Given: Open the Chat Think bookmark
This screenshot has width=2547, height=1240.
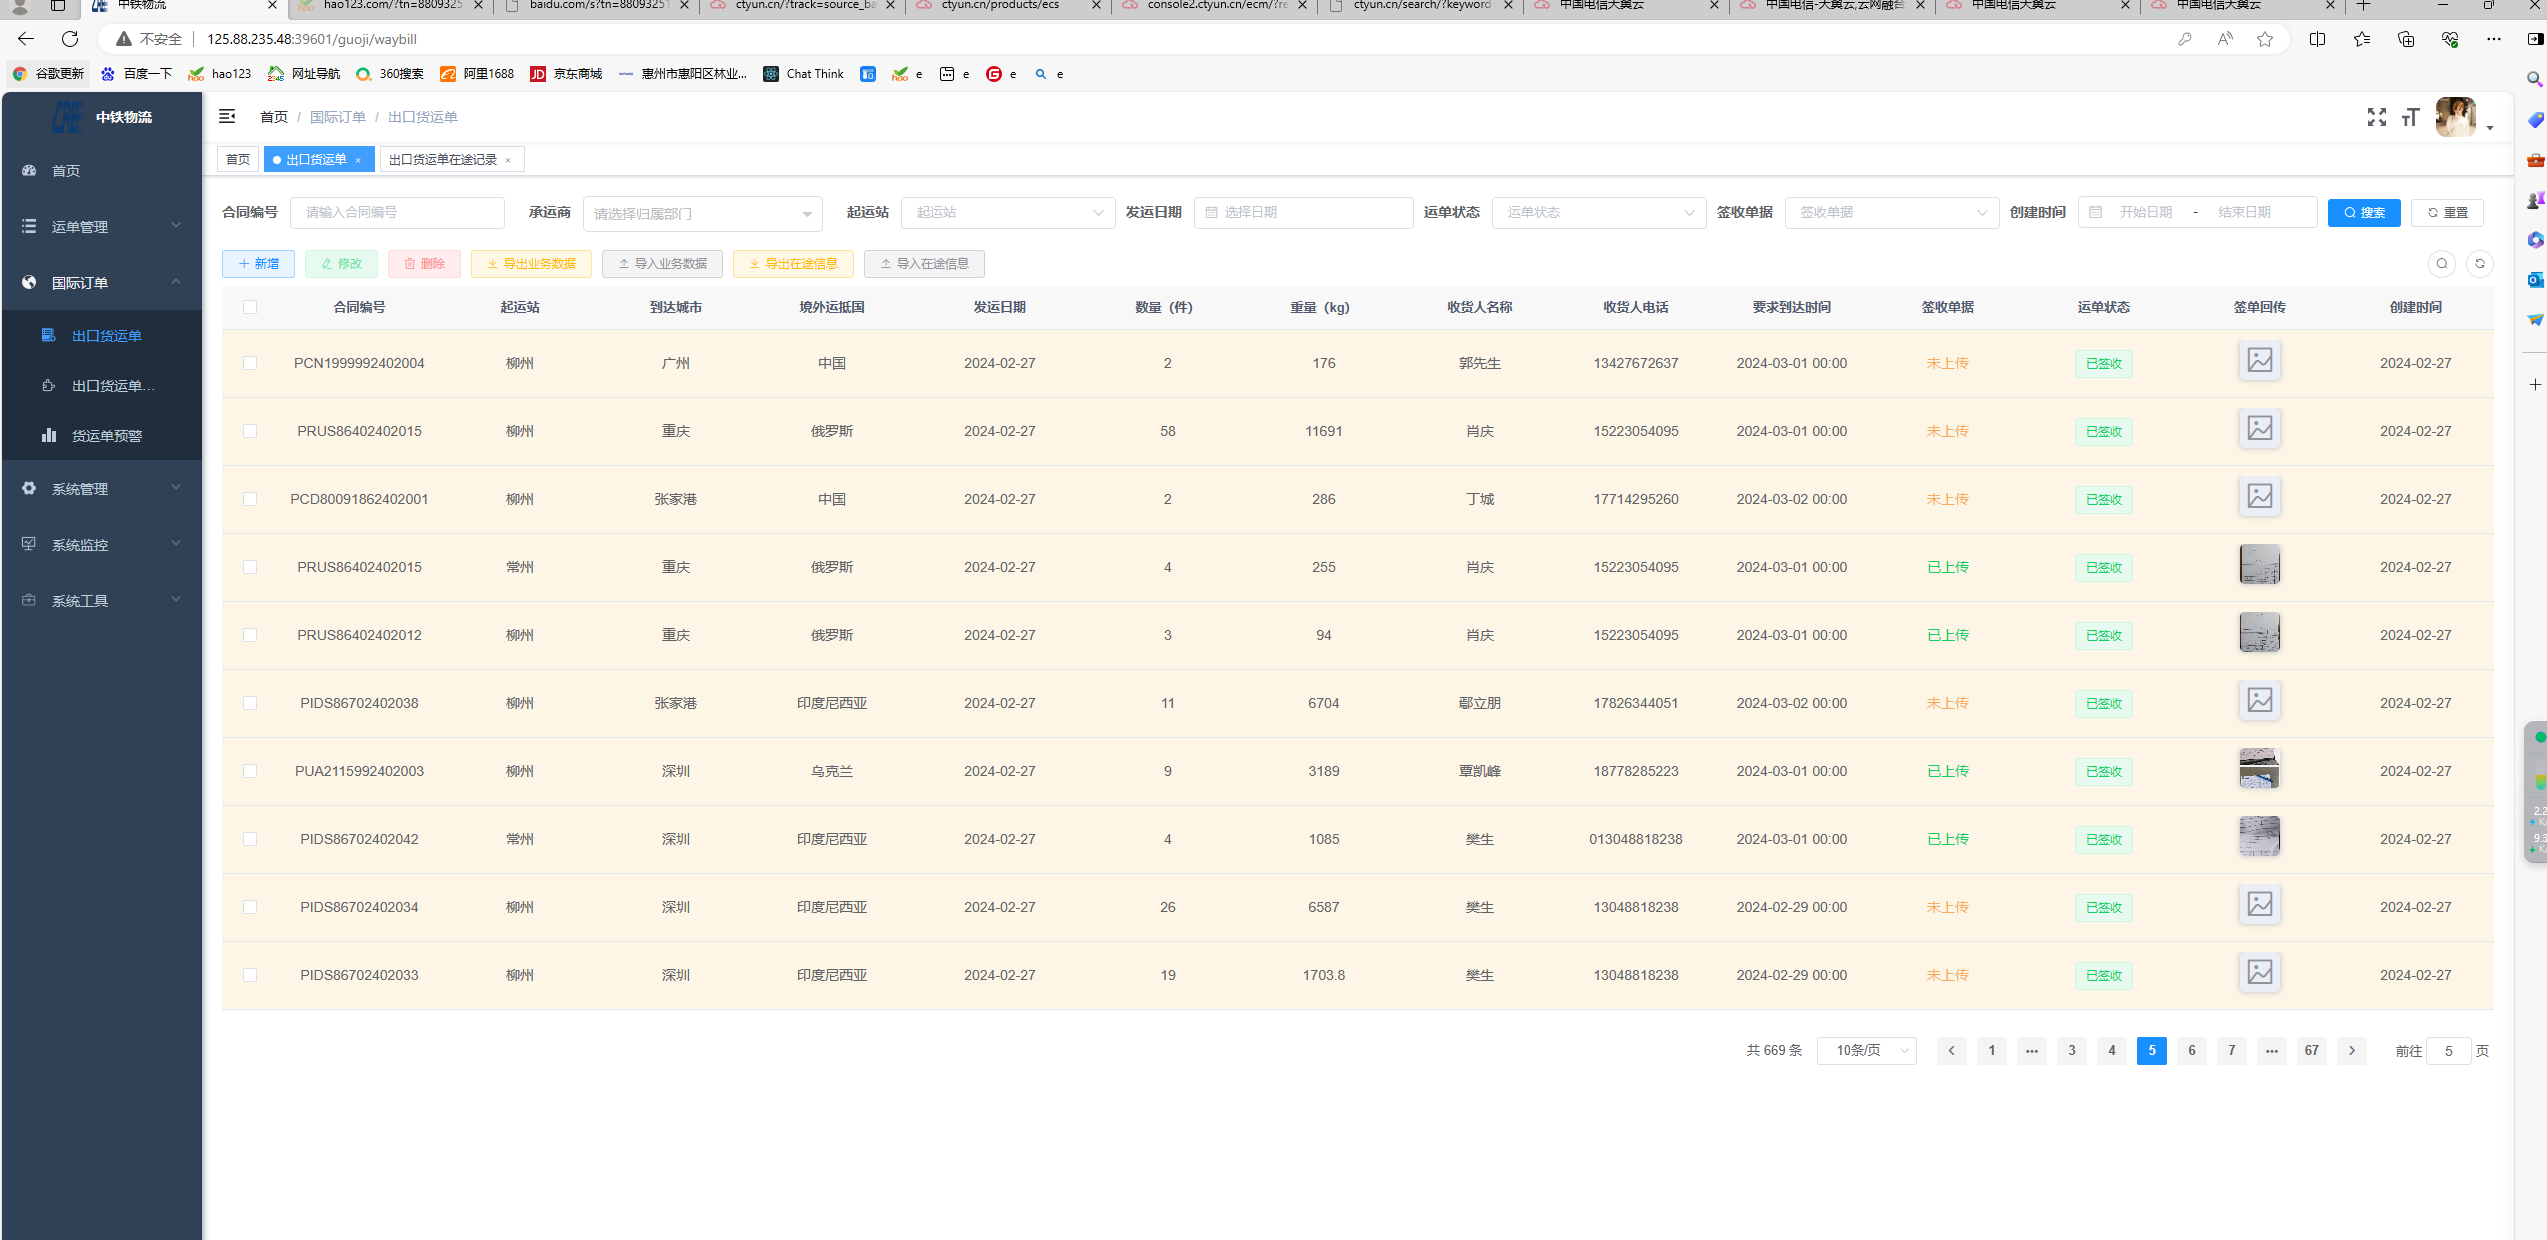Looking at the screenshot, I should coord(804,74).
